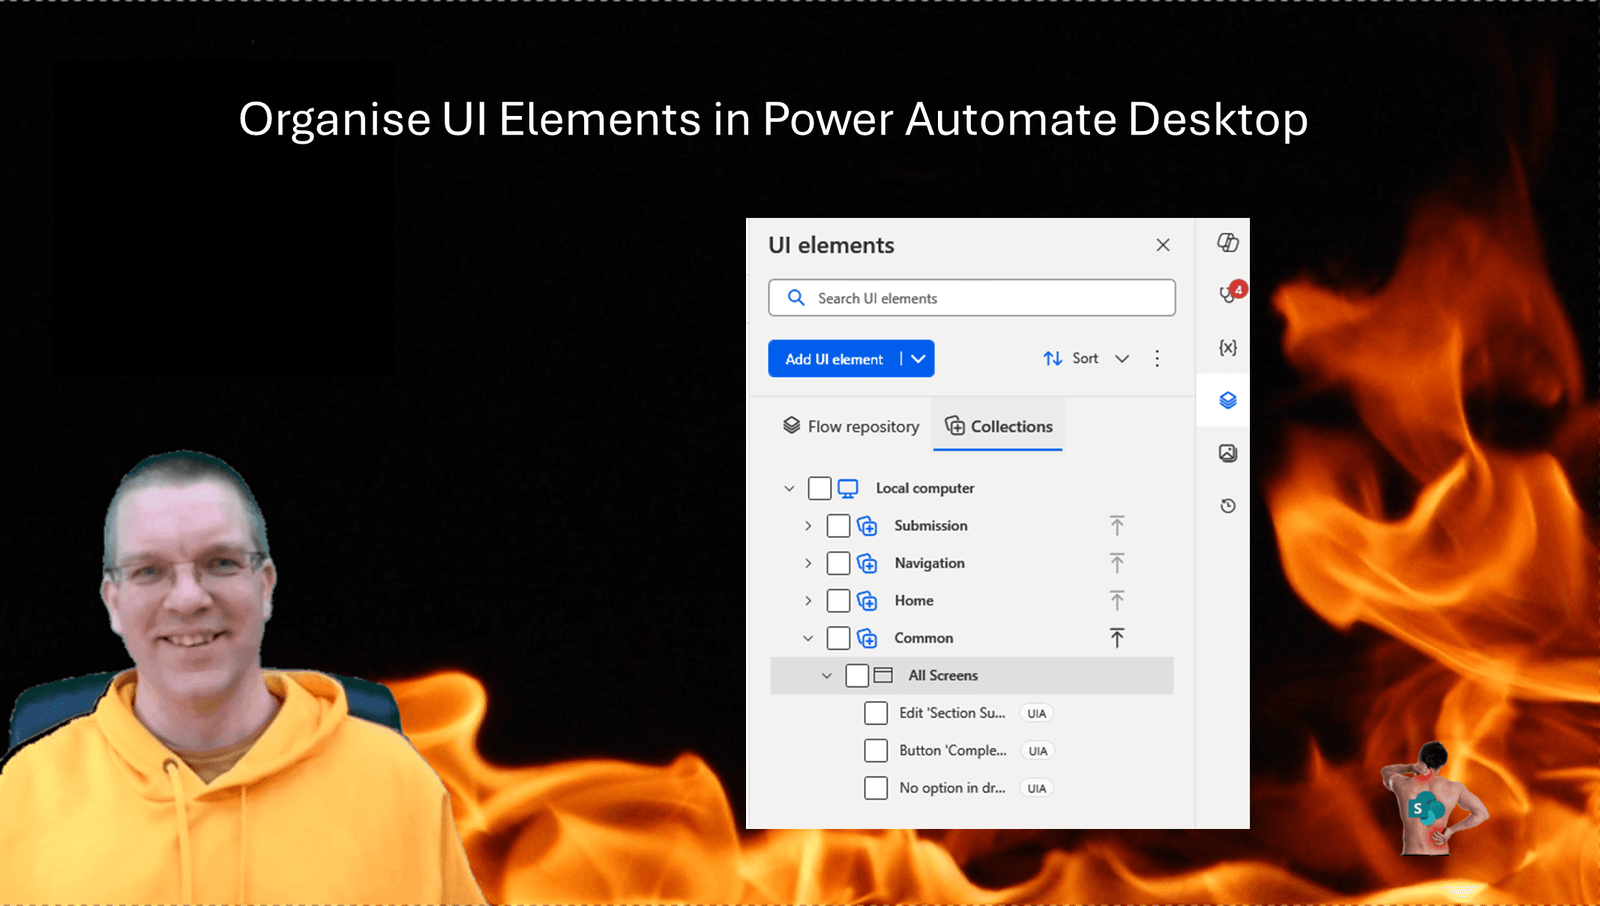Check the Submission checkbox
The height and width of the screenshot is (906, 1600).
pos(839,526)
